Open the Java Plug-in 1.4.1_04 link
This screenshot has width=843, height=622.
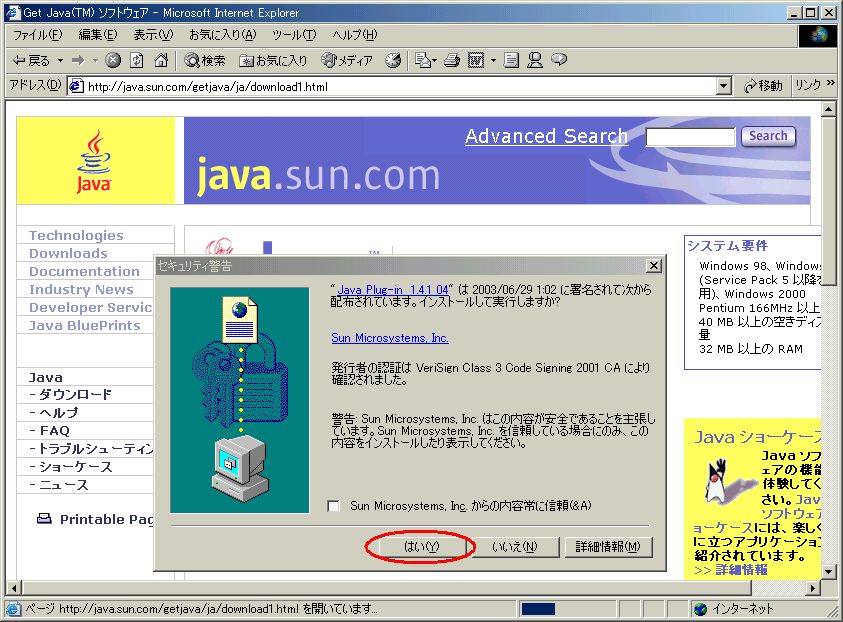coord(392,289)
